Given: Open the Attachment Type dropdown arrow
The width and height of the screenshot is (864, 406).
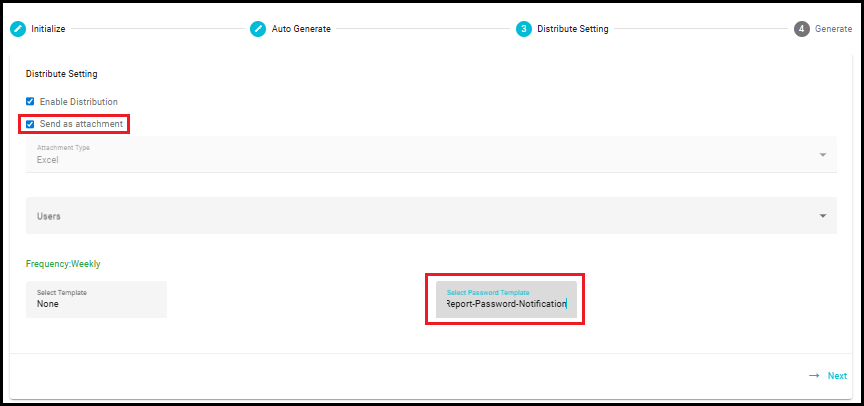Looking at the screenshot, I should (x=823, y=155).
